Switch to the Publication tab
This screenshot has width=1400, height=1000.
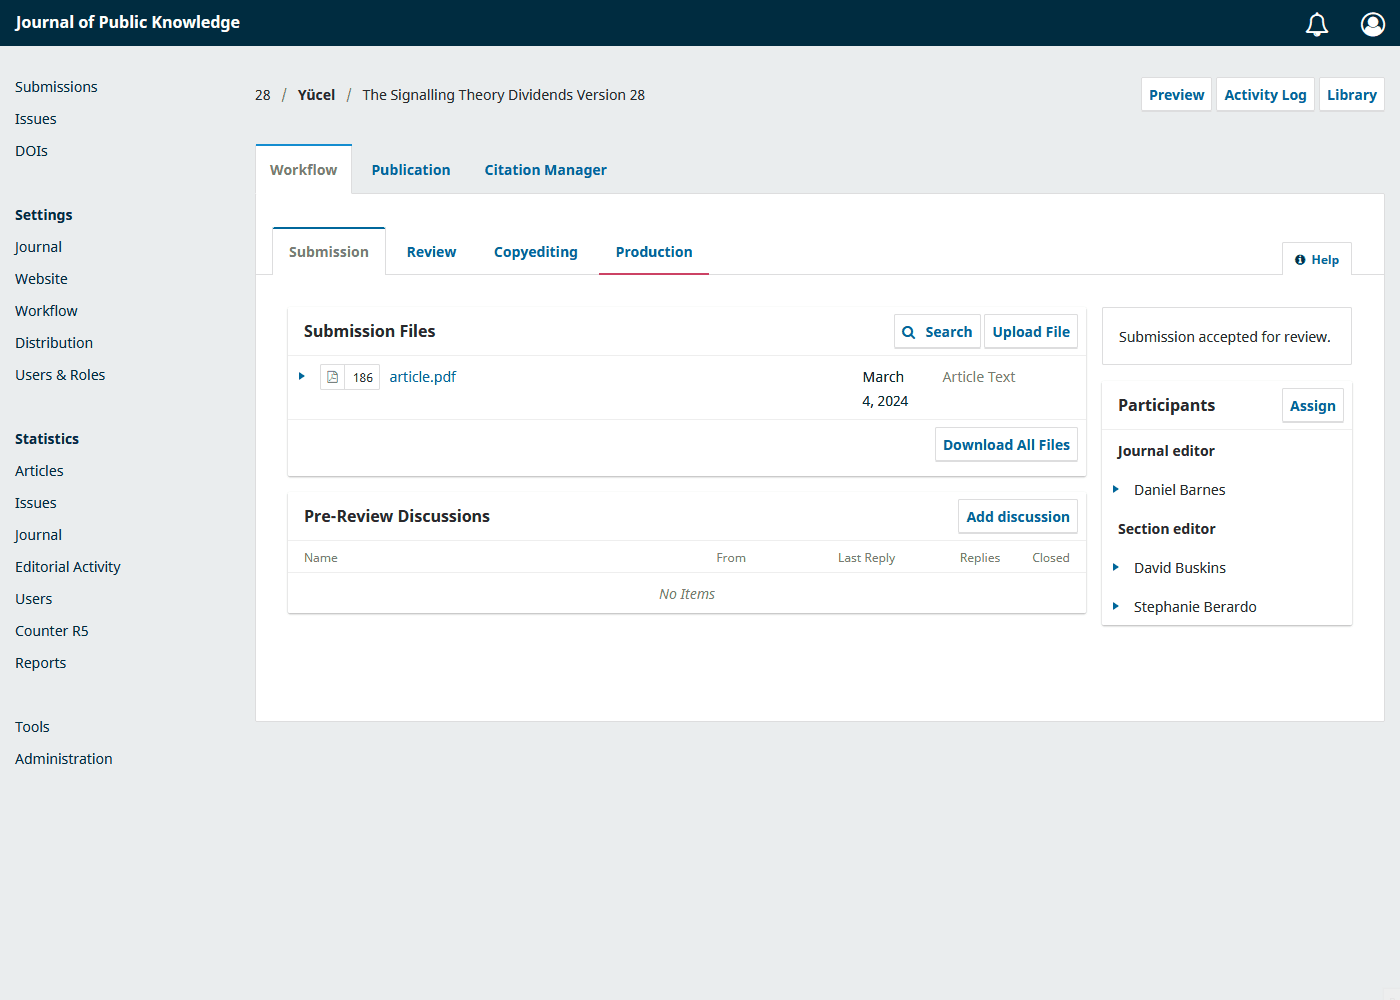[x=411, y=170]
